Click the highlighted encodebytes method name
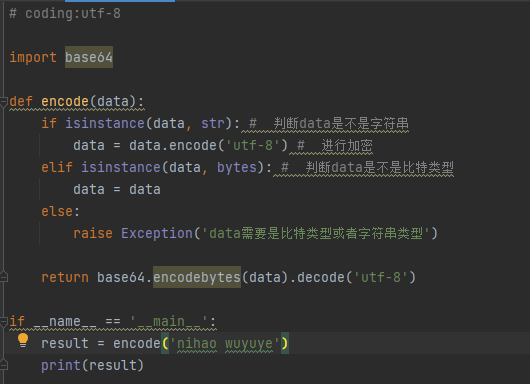Viewport: 530px width, 384px height. (197, 277)
